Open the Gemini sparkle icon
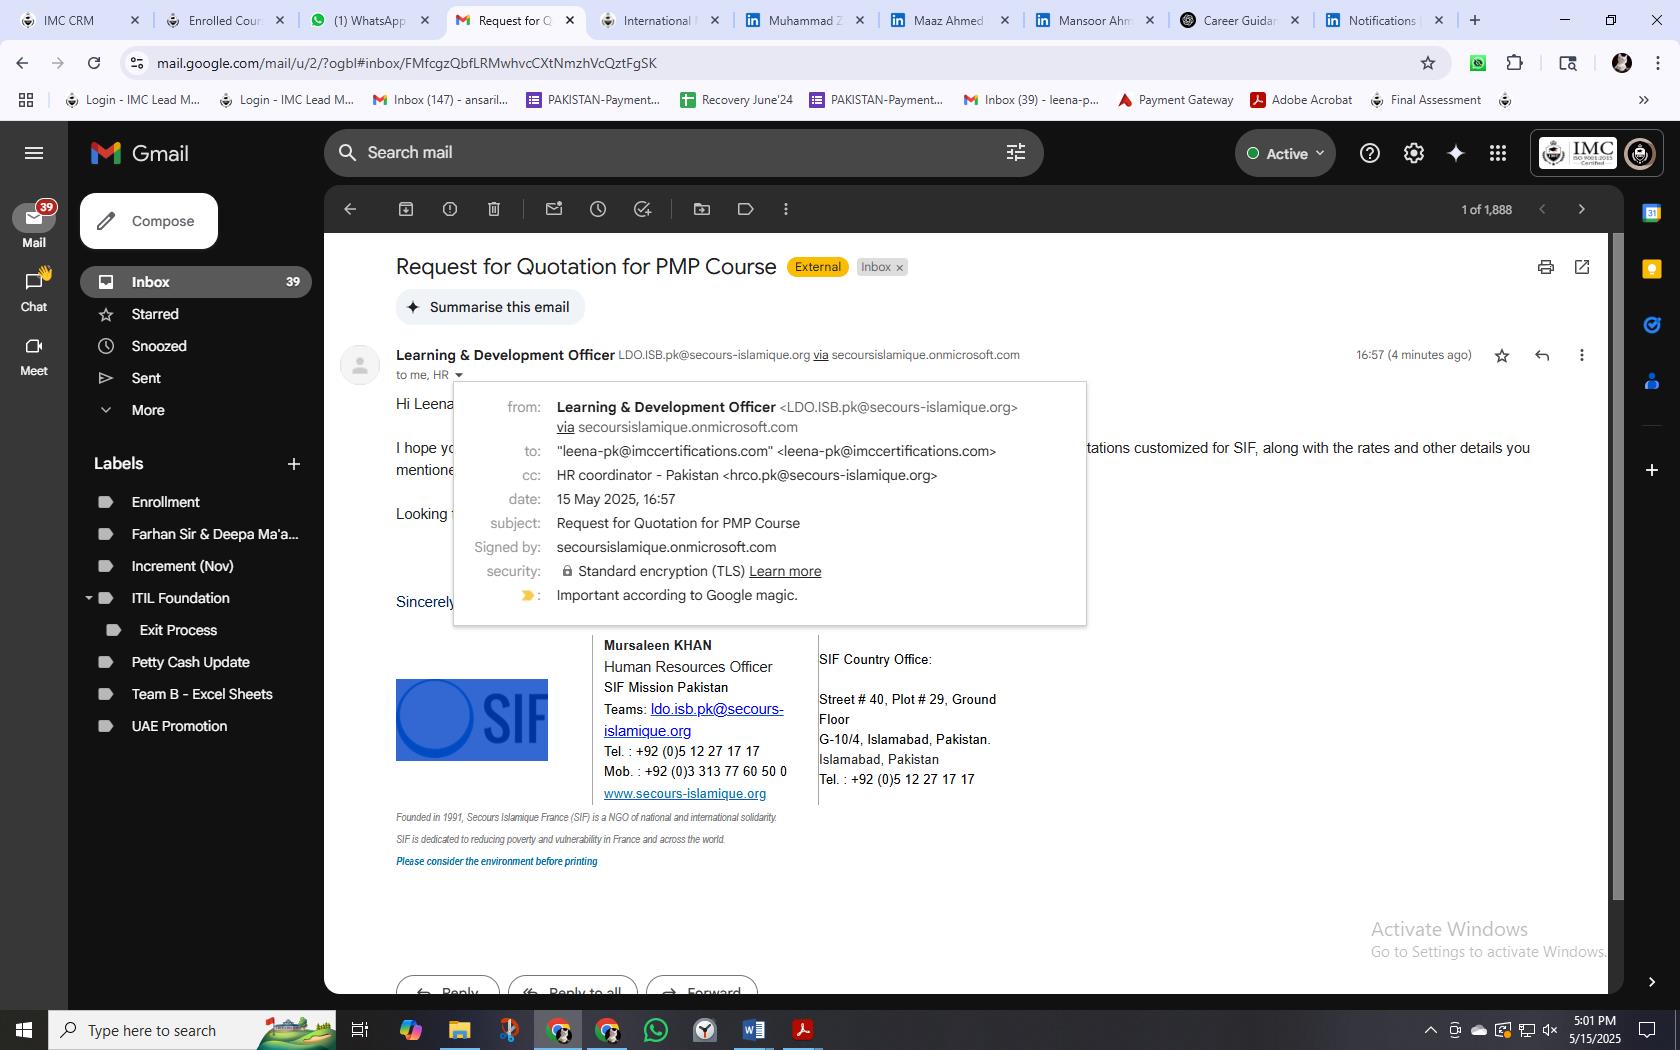The height and width of the screenshot is (1050, 1680). [x=1456, y=153]
